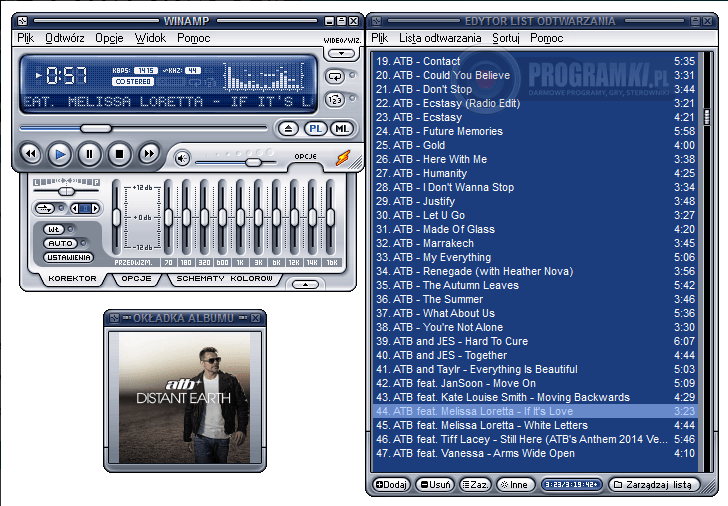Image resolution: width=728 pixels, height=506 pixels.
Task: Click Winamp main window system menu icon
Action: (x=22, y=21)
